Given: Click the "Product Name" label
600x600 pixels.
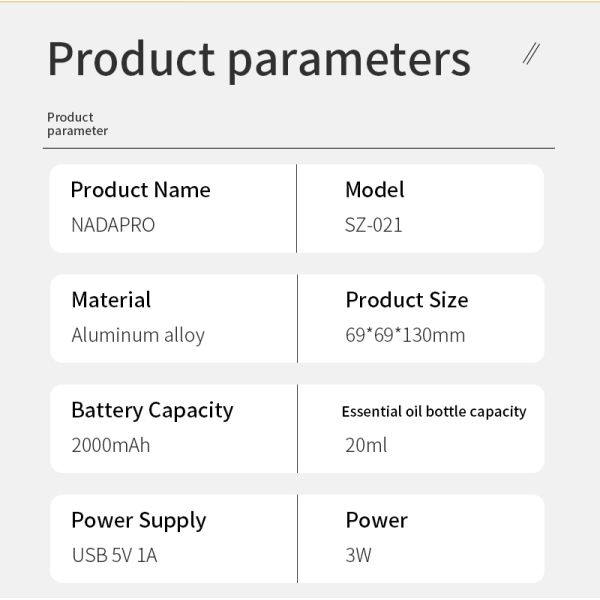Looking at the screenshot, I should click(x=140, y=190).
